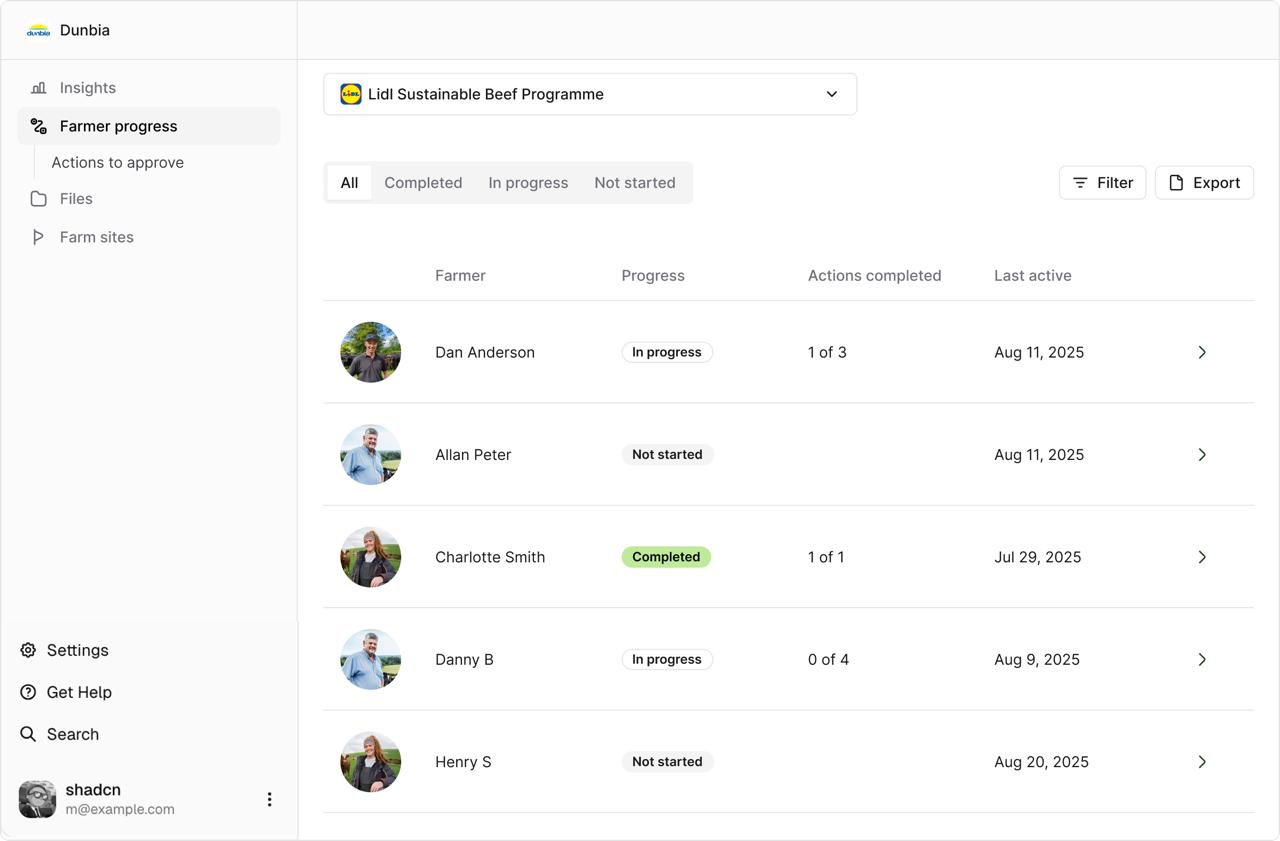
Task: Click the Farm sites flag icon
Action: pyautogui.click(x=38, y=236)
